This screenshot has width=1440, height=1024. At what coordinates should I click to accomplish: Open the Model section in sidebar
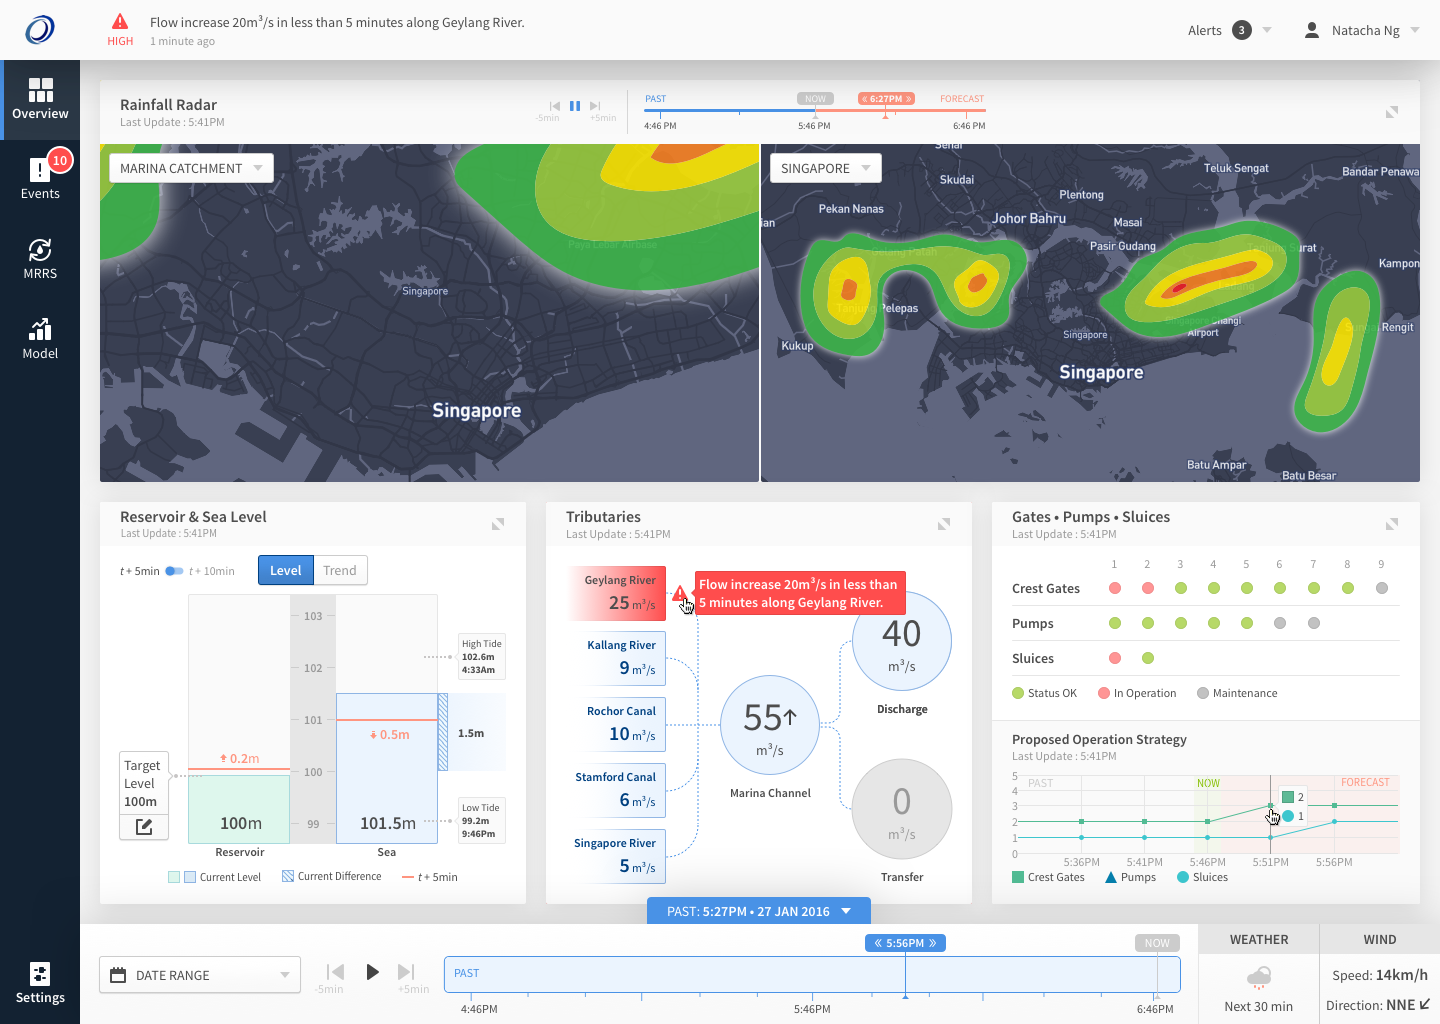(40, 339)
